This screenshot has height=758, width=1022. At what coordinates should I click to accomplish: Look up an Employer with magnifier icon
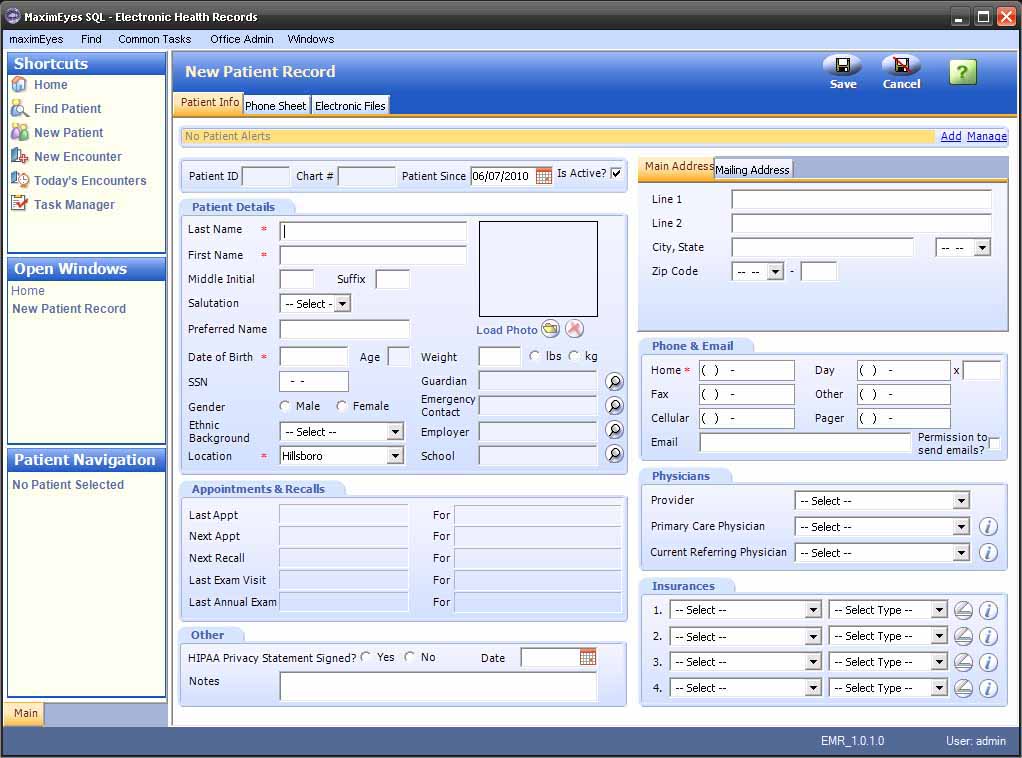click(x=614, y=430)
